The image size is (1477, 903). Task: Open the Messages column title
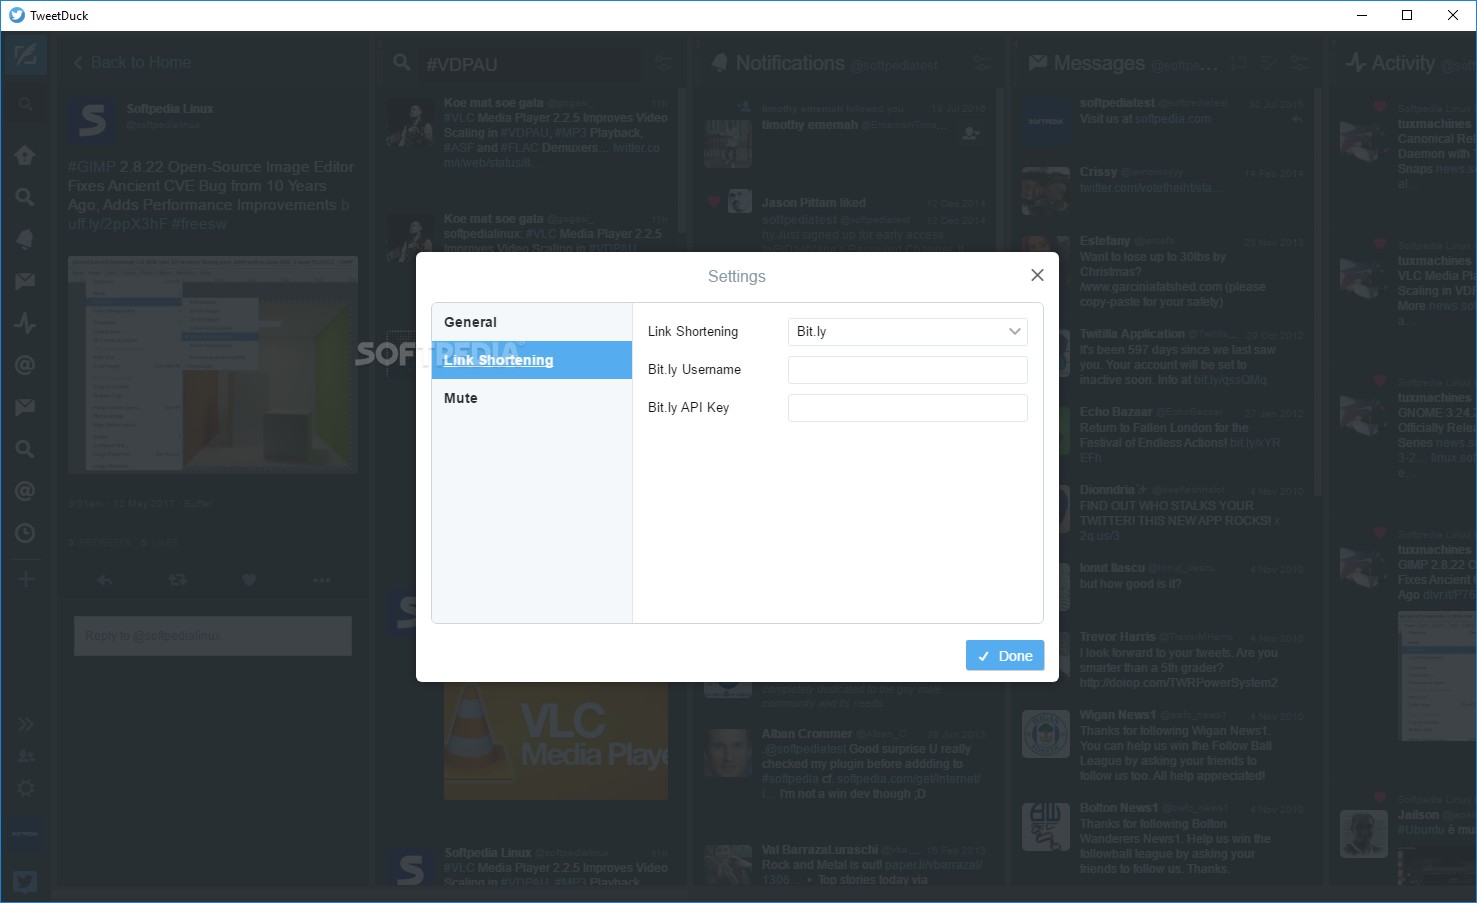tap(1099, 63)
